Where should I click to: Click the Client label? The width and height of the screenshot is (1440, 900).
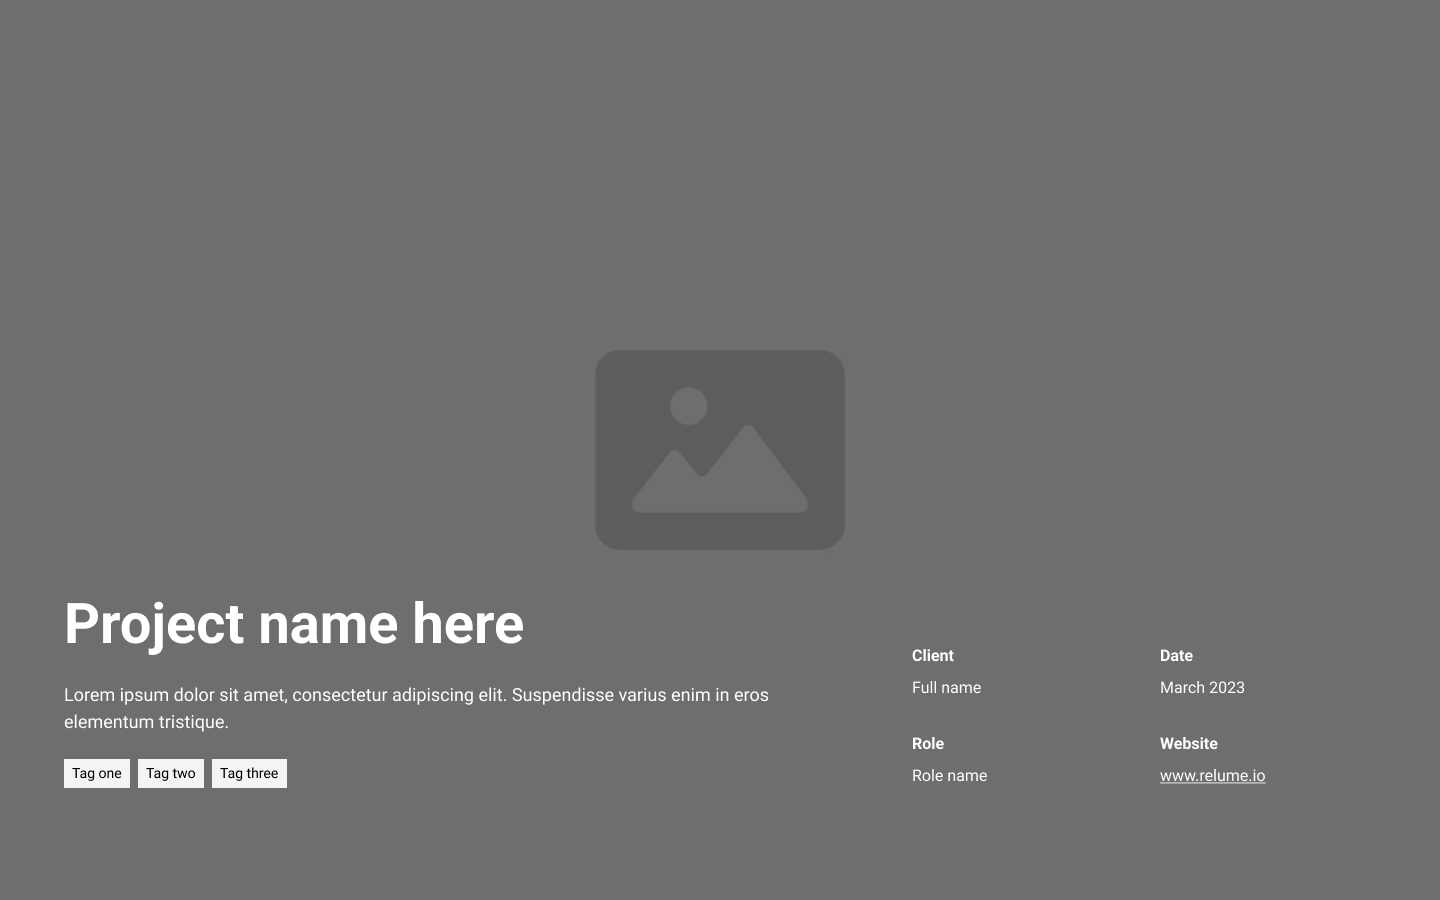pos(933,656)
